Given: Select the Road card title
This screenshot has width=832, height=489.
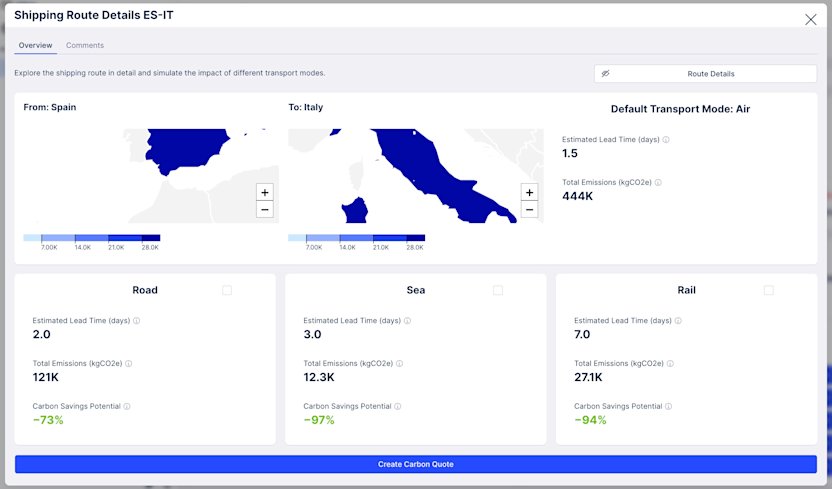Looking at the screenshot, I should pyautogui.click(x=145, y=290).
